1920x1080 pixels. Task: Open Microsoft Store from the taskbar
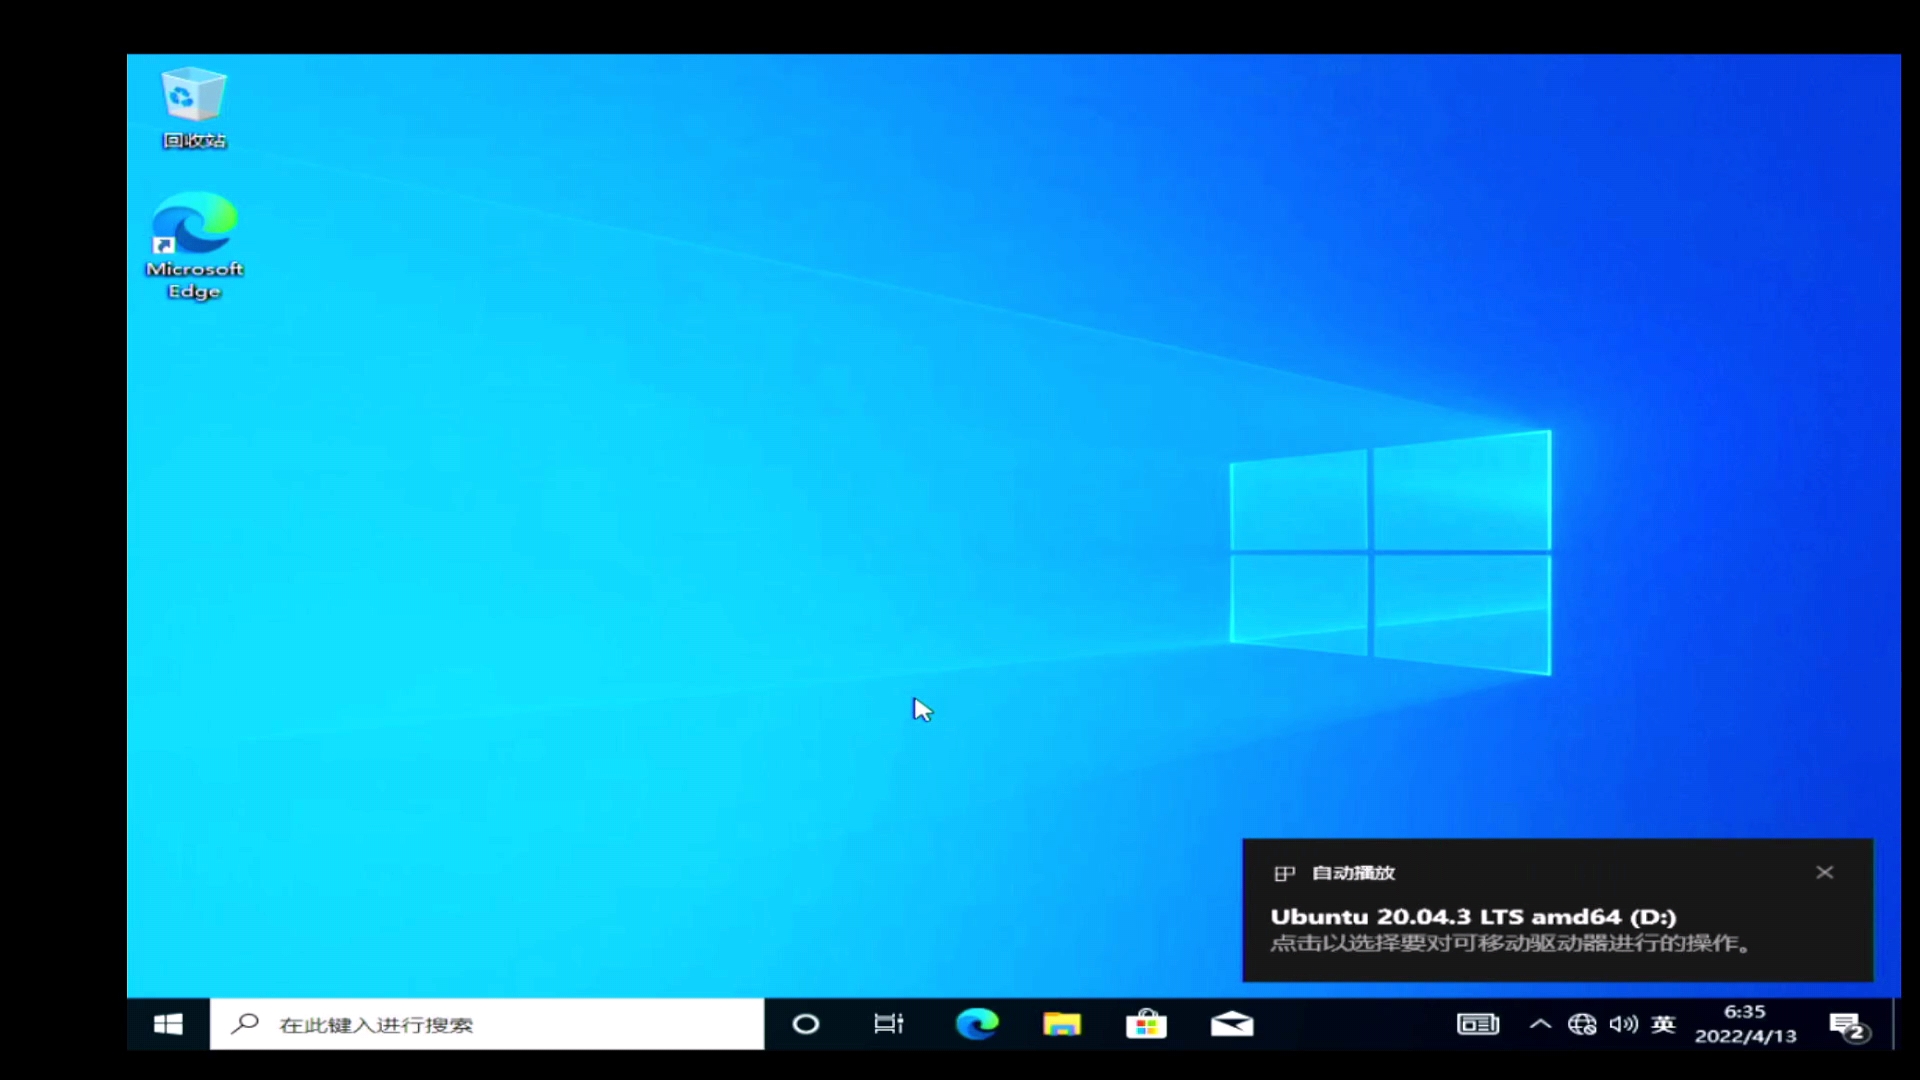[1146, 1024]
